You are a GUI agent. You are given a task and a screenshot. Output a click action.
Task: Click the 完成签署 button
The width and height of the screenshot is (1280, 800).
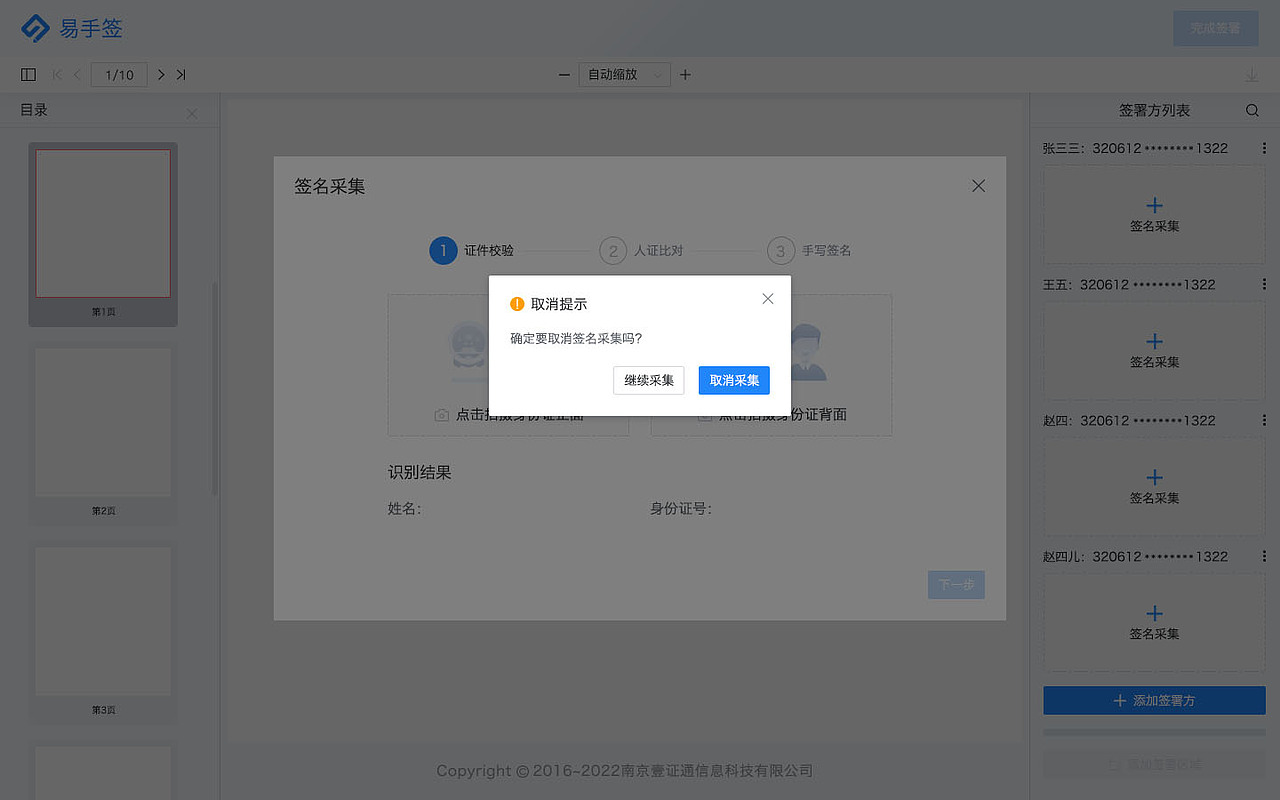(1215, 28)
